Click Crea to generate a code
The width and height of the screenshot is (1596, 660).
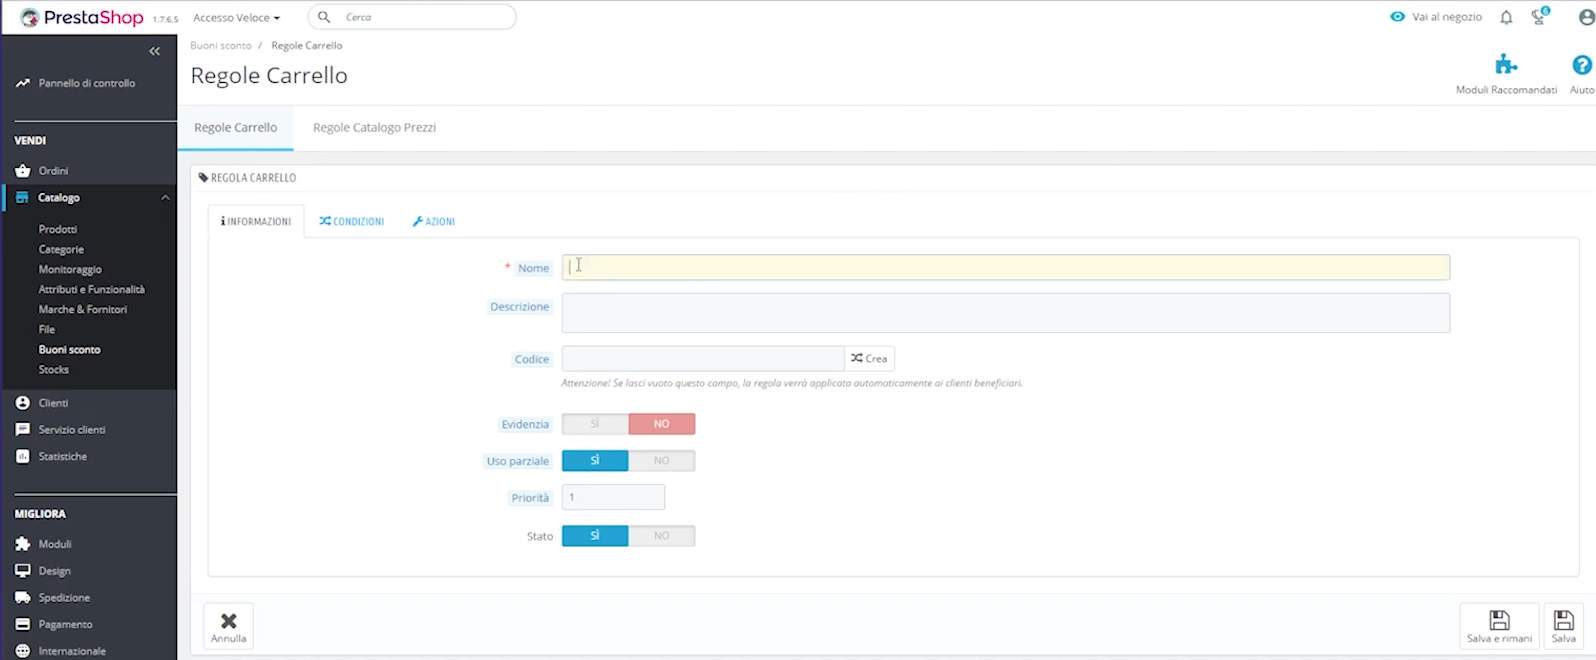point(869,358)
